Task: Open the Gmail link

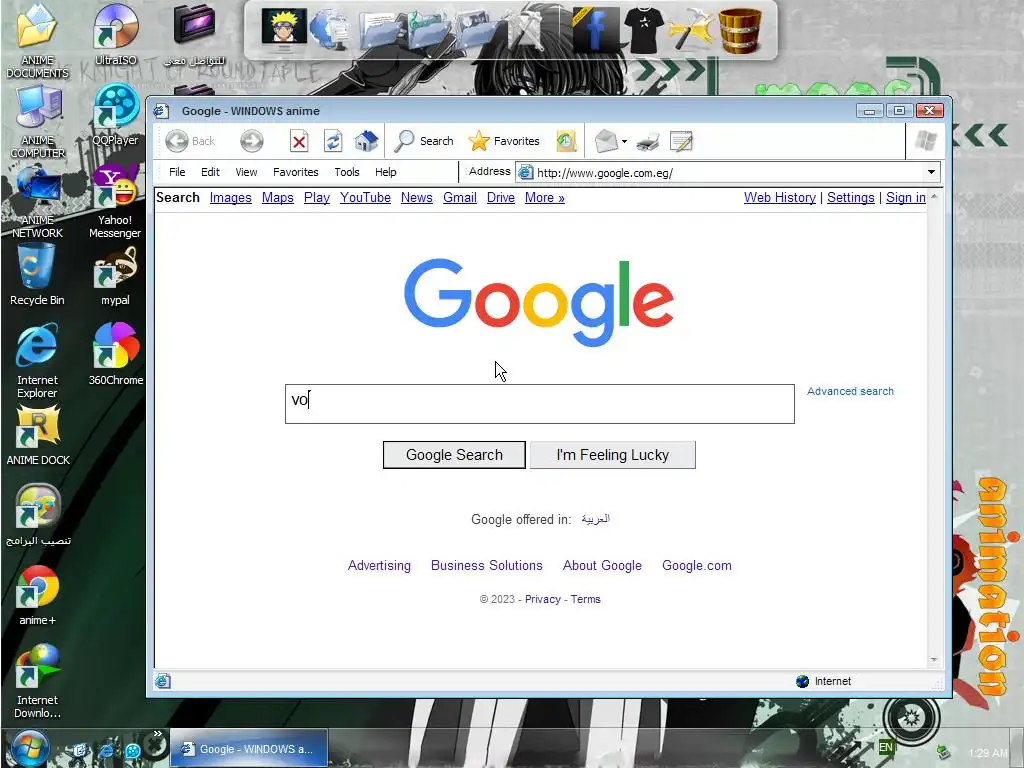Action: [460, 197]
